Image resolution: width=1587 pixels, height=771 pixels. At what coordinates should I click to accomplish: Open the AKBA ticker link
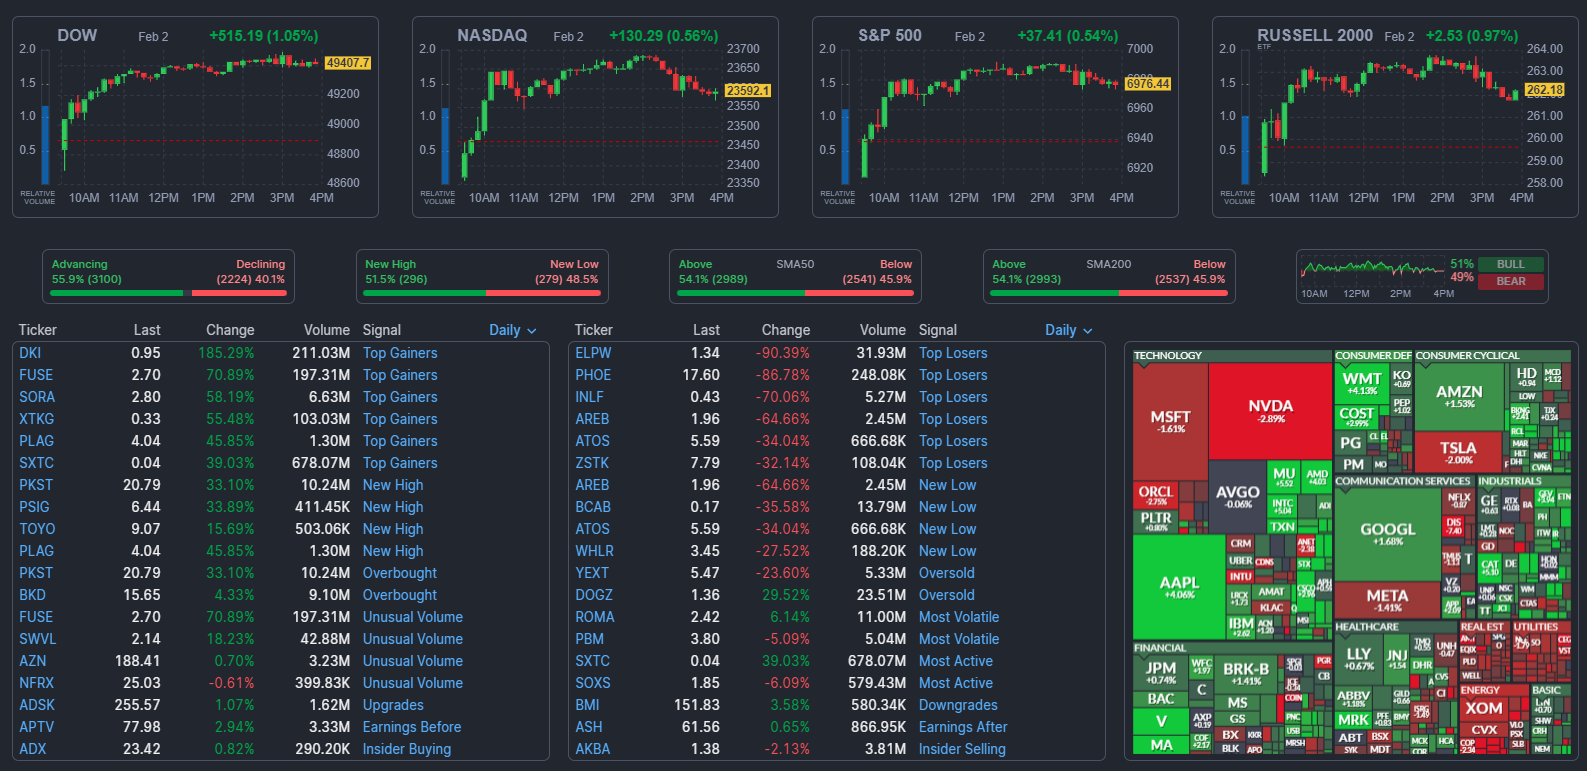pyautogui.click(x=593, y=749)
